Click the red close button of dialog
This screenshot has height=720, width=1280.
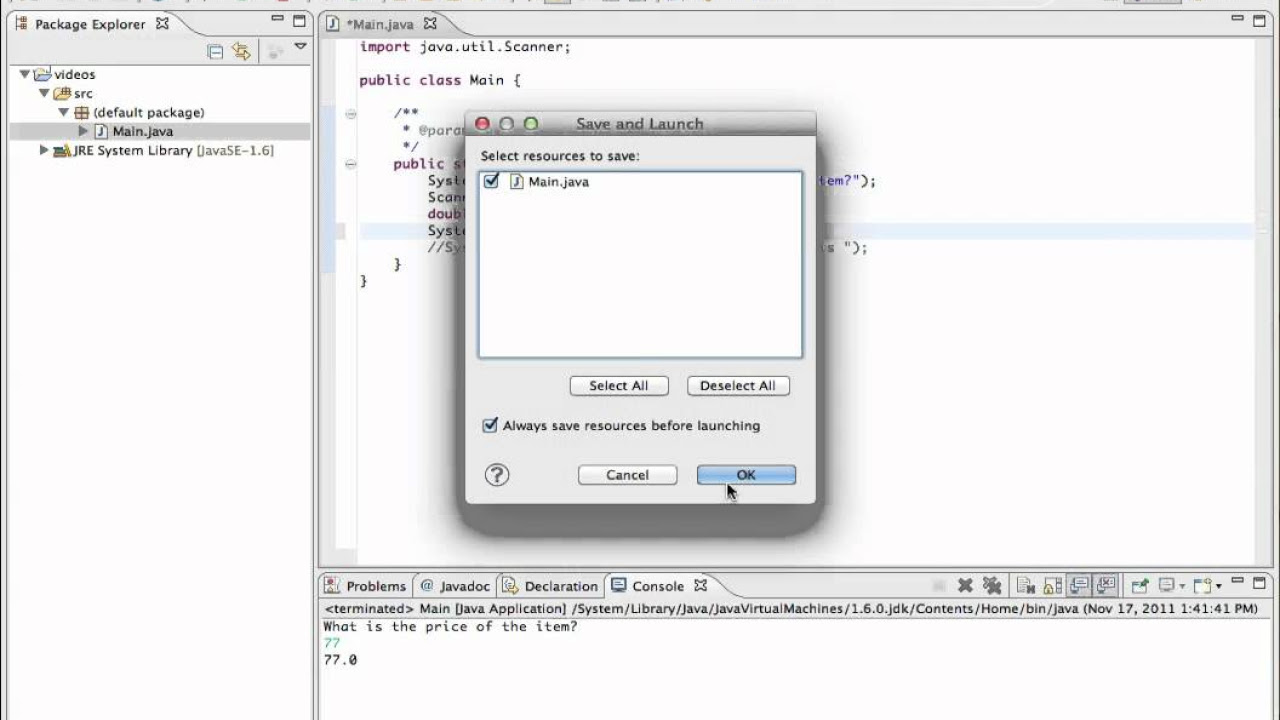click(482, 124)
